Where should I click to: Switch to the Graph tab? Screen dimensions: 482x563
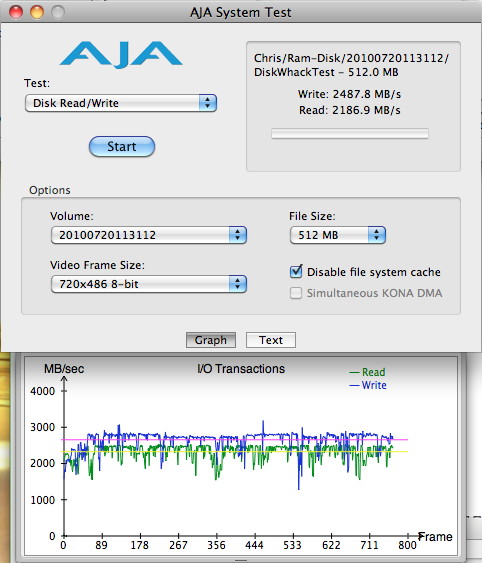pyautogui.click(x=211, y=340)
